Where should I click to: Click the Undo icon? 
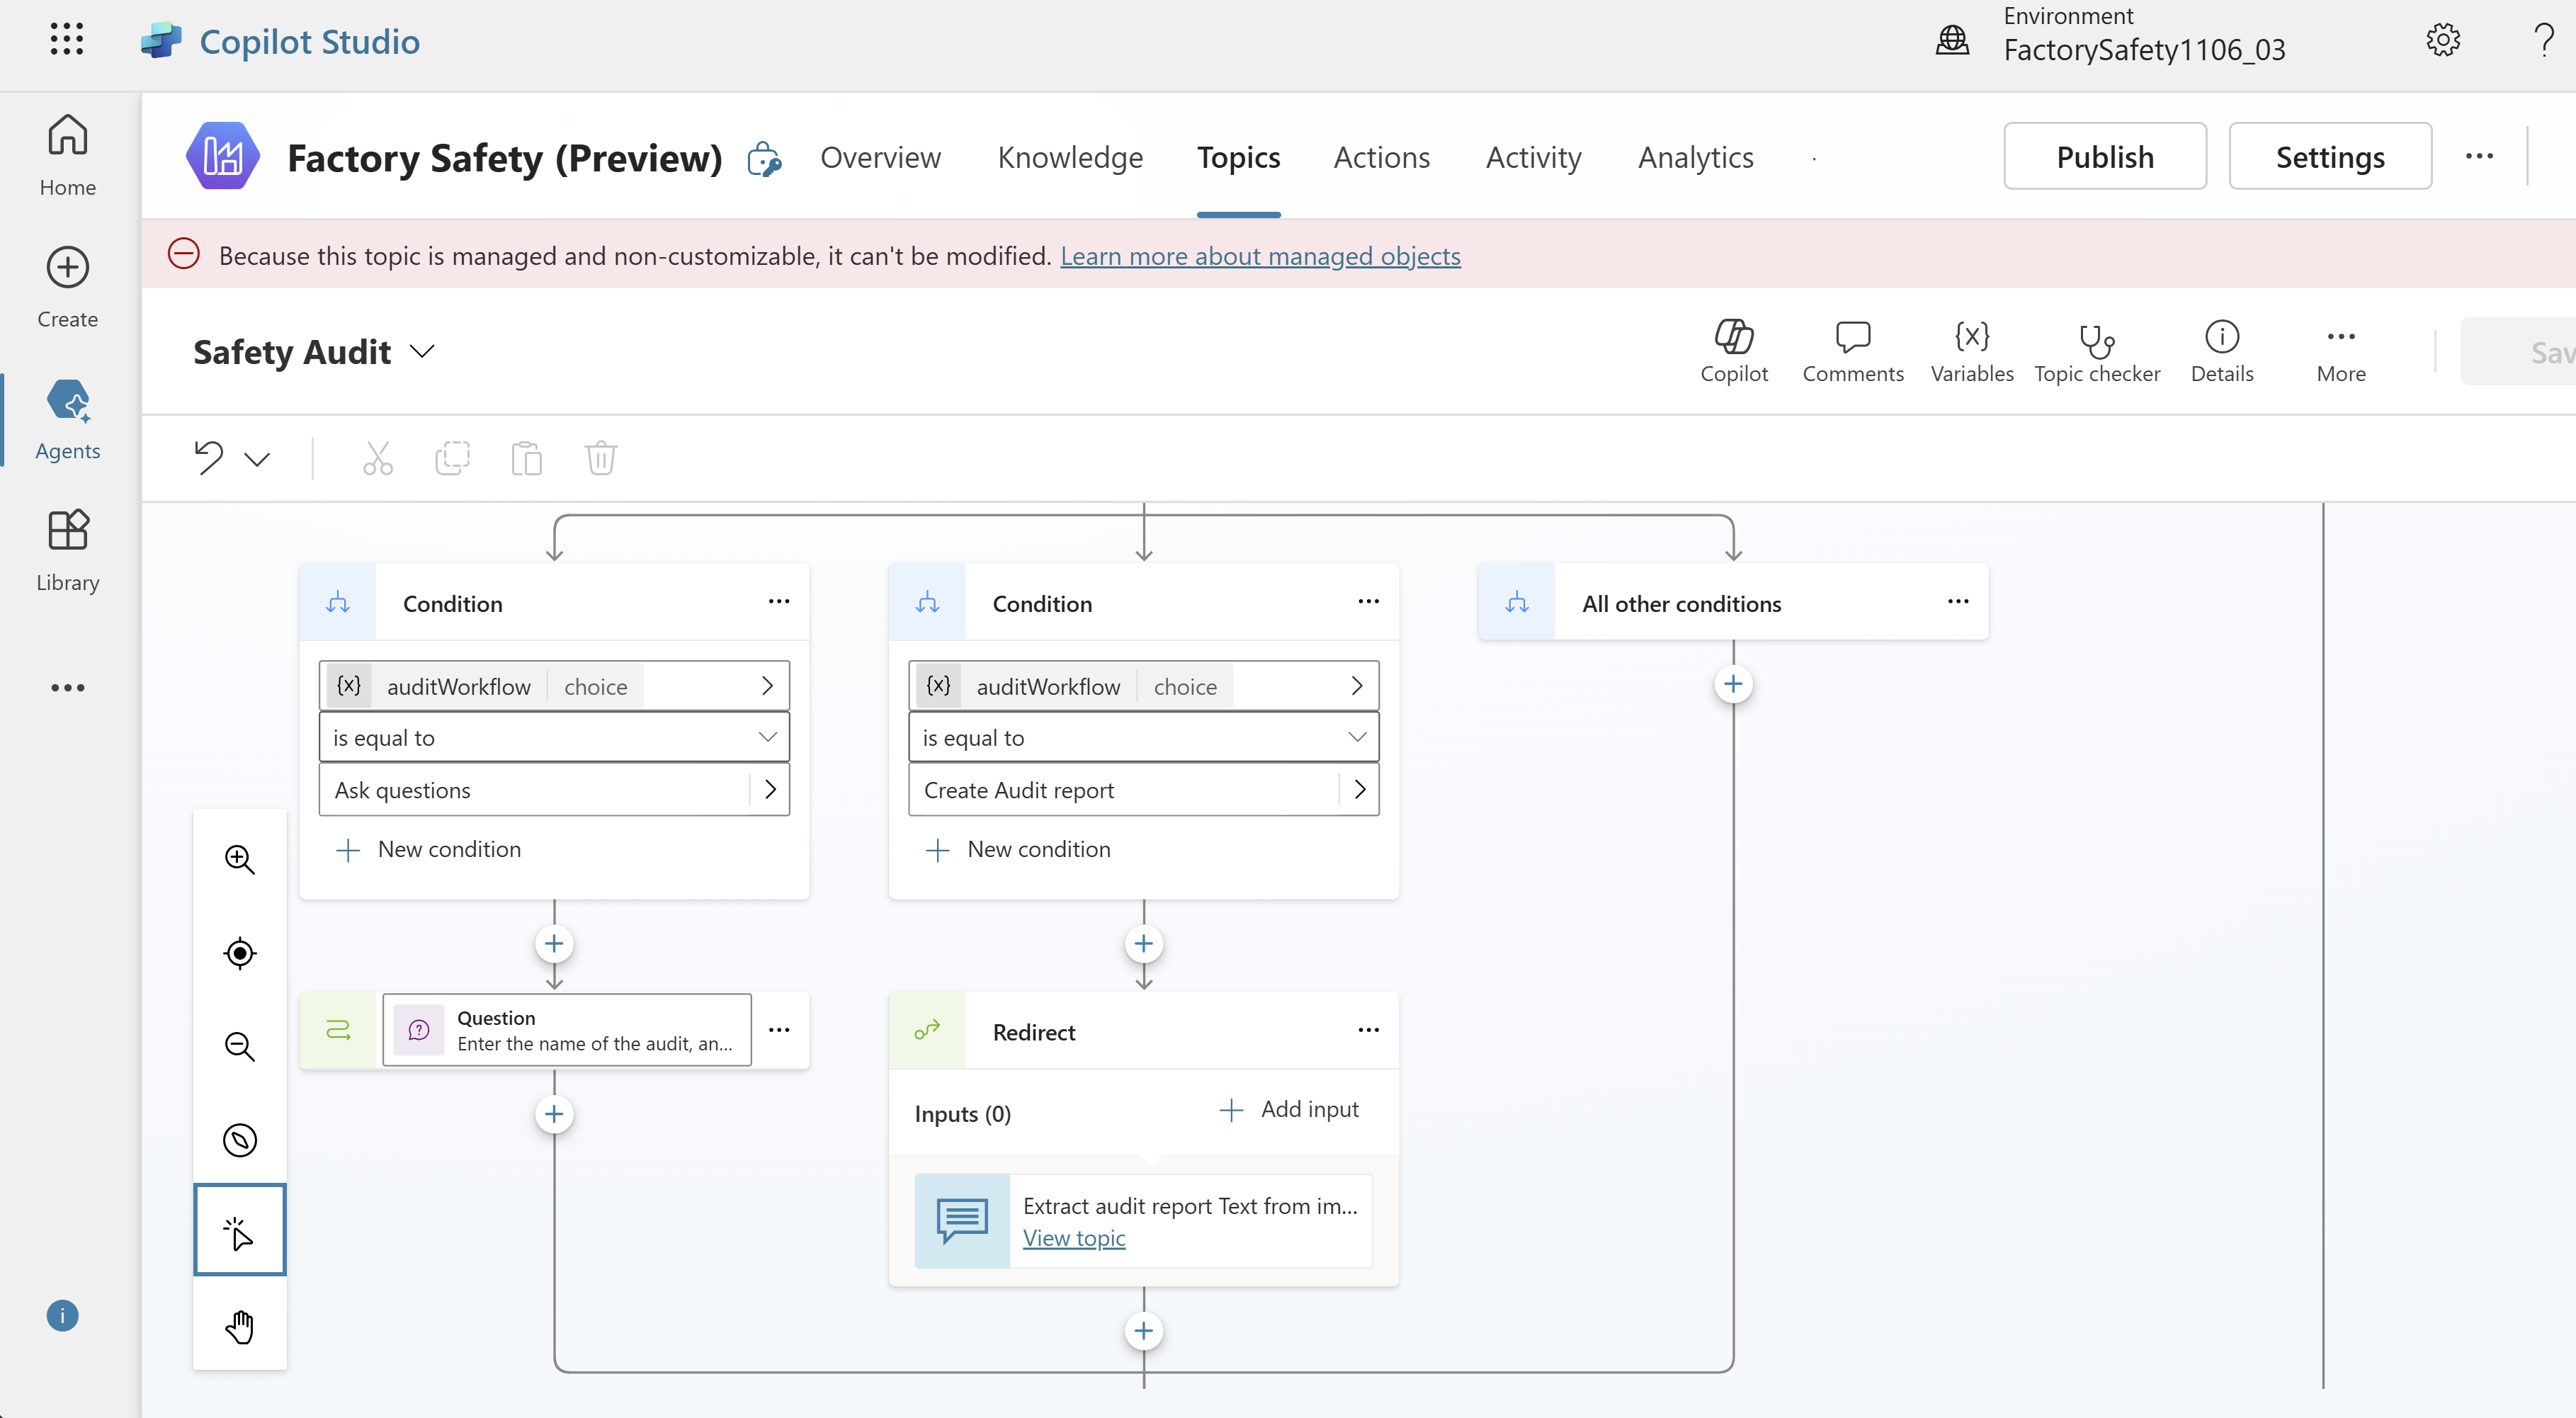tap(209, 458)
